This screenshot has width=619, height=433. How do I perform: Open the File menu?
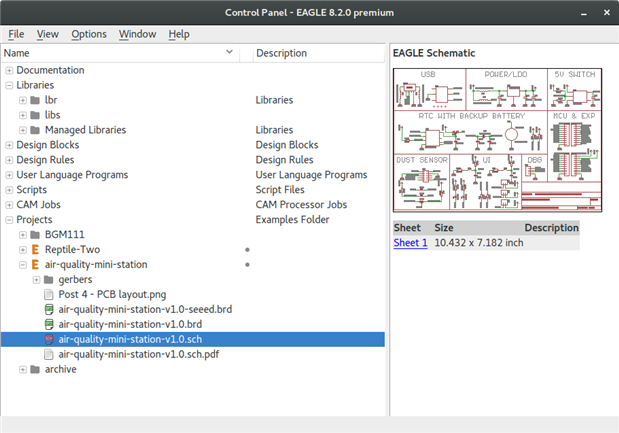16,34
